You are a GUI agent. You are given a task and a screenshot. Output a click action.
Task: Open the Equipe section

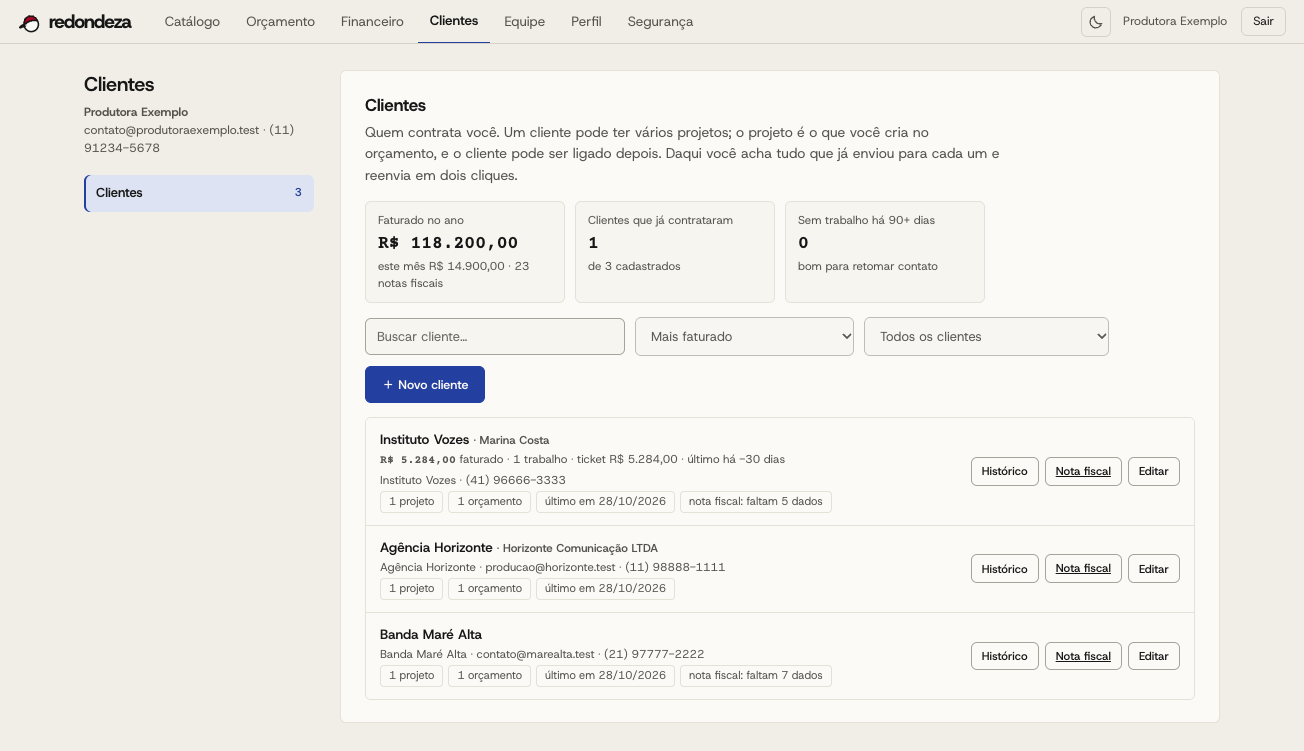click(525, 21)
